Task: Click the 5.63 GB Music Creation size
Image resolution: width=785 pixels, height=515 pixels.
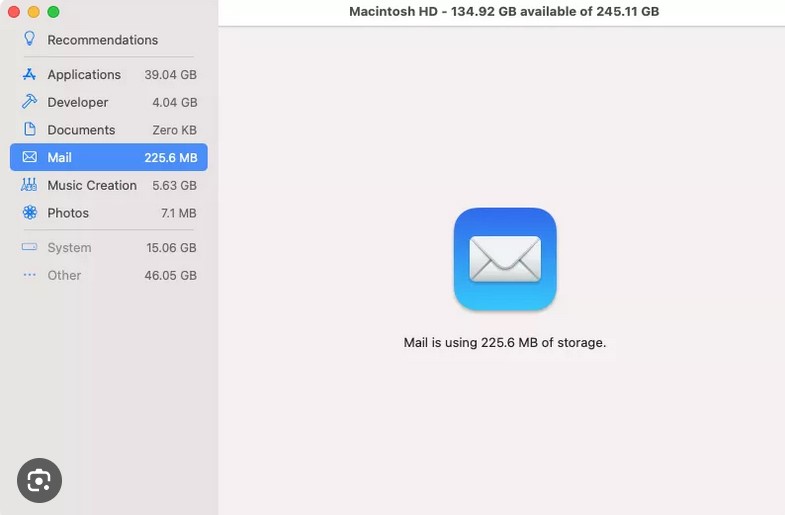Action: point(174,185)
